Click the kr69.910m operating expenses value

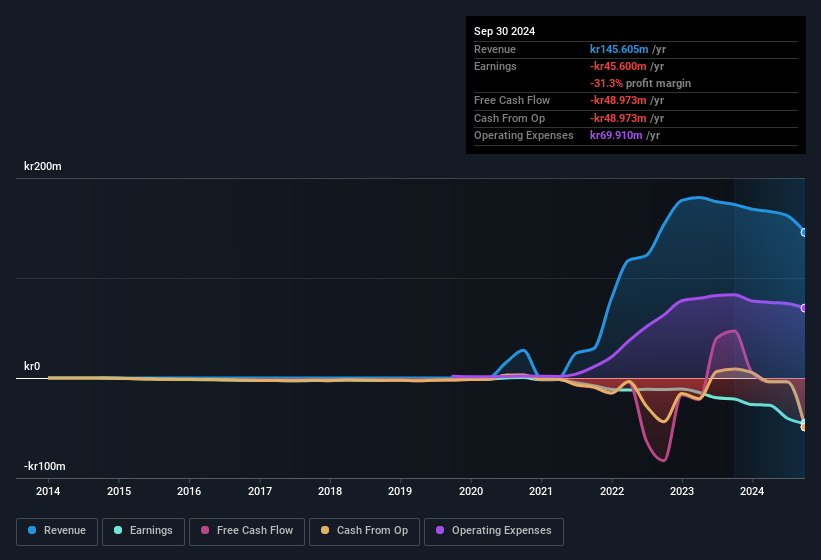(x=616, y=136)
